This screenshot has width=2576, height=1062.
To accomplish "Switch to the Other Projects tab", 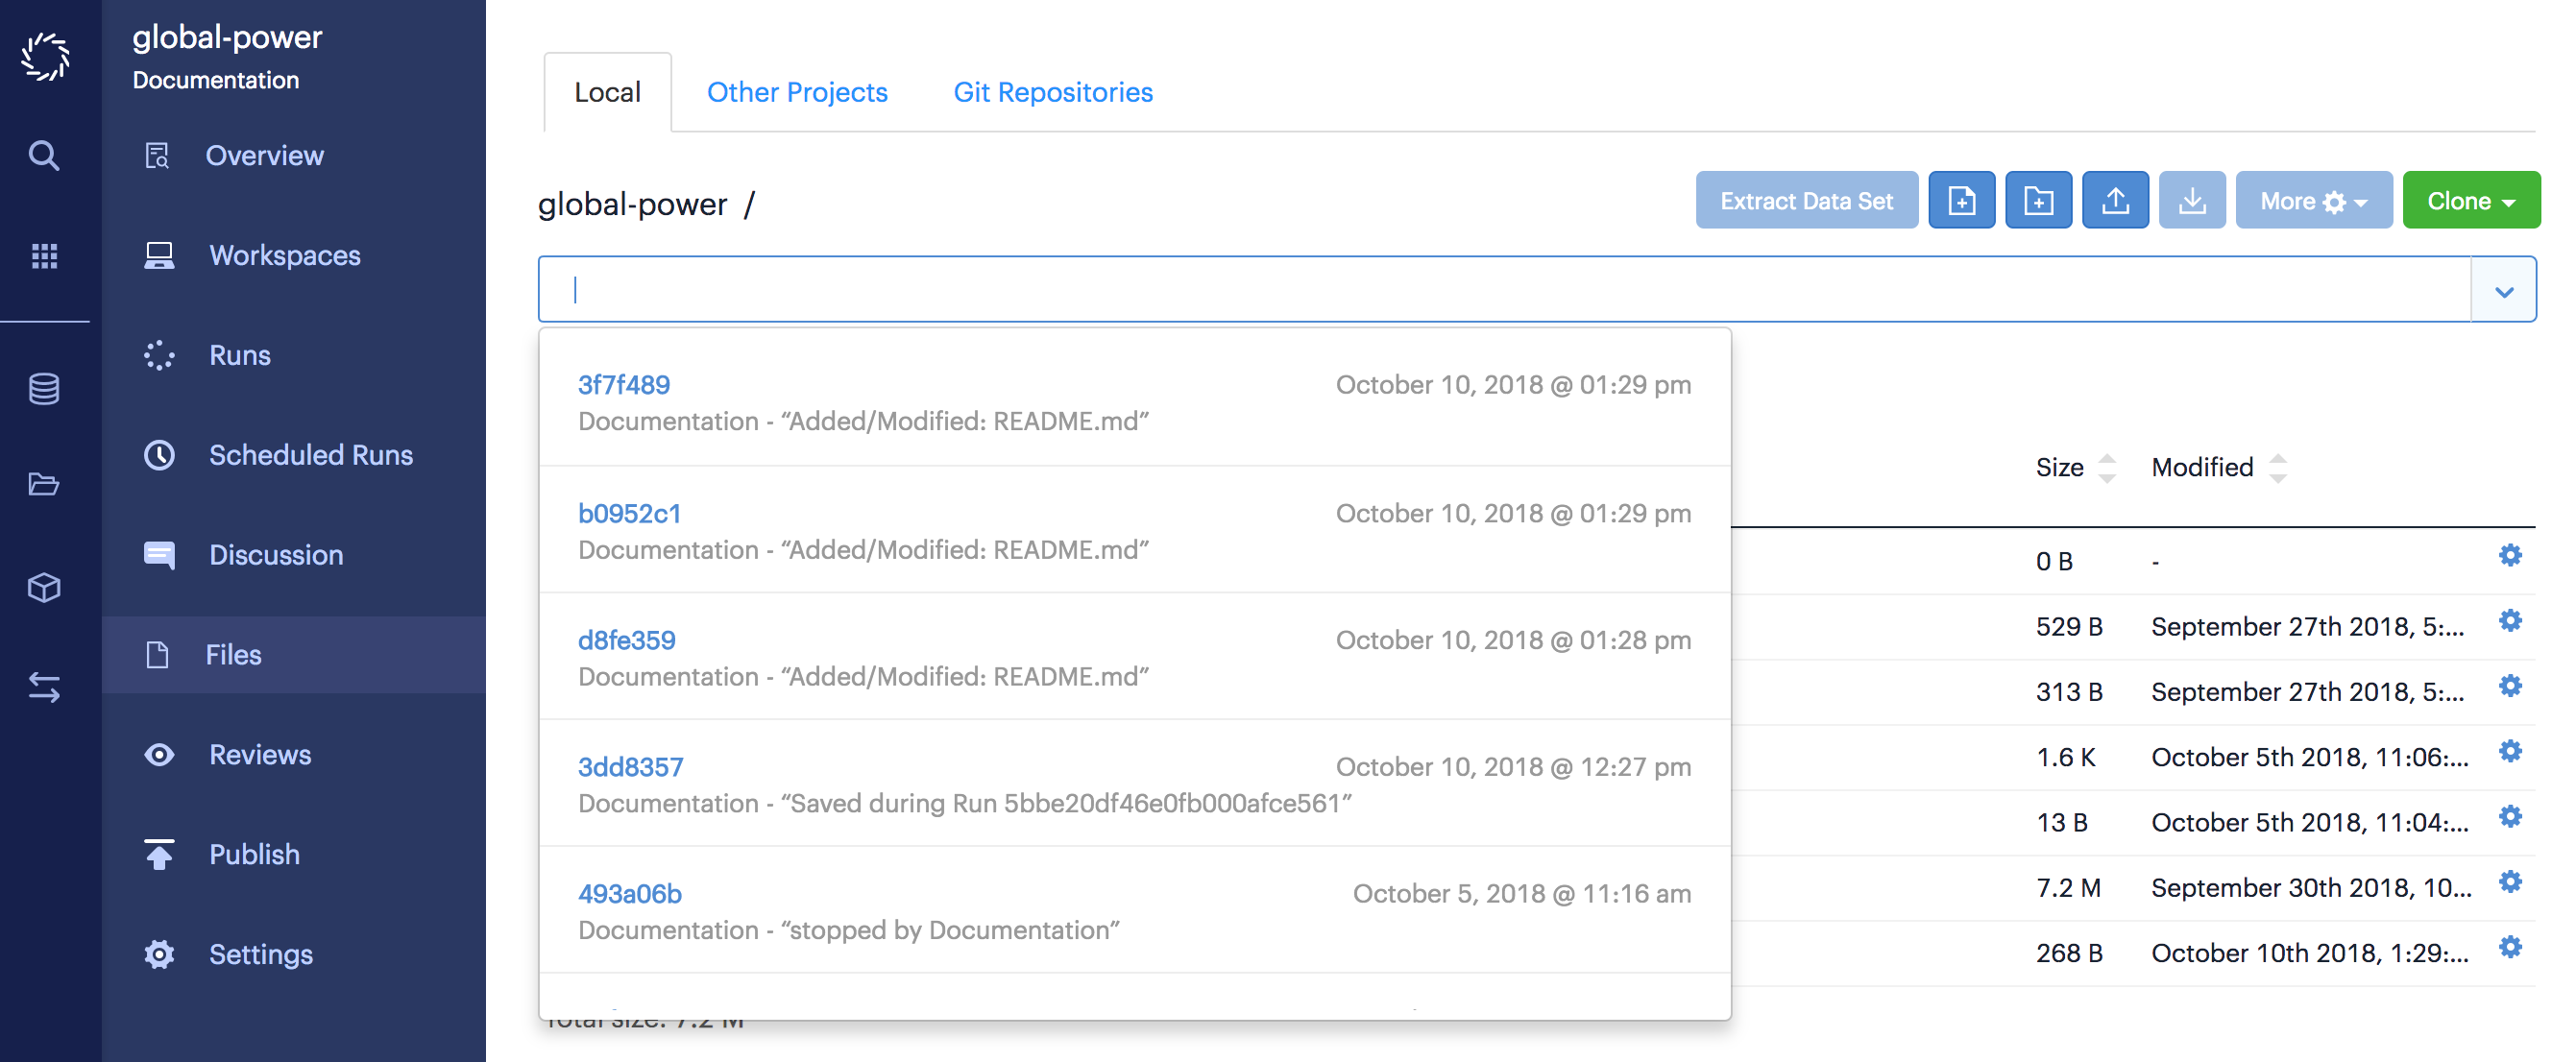I will click(797, 90).
